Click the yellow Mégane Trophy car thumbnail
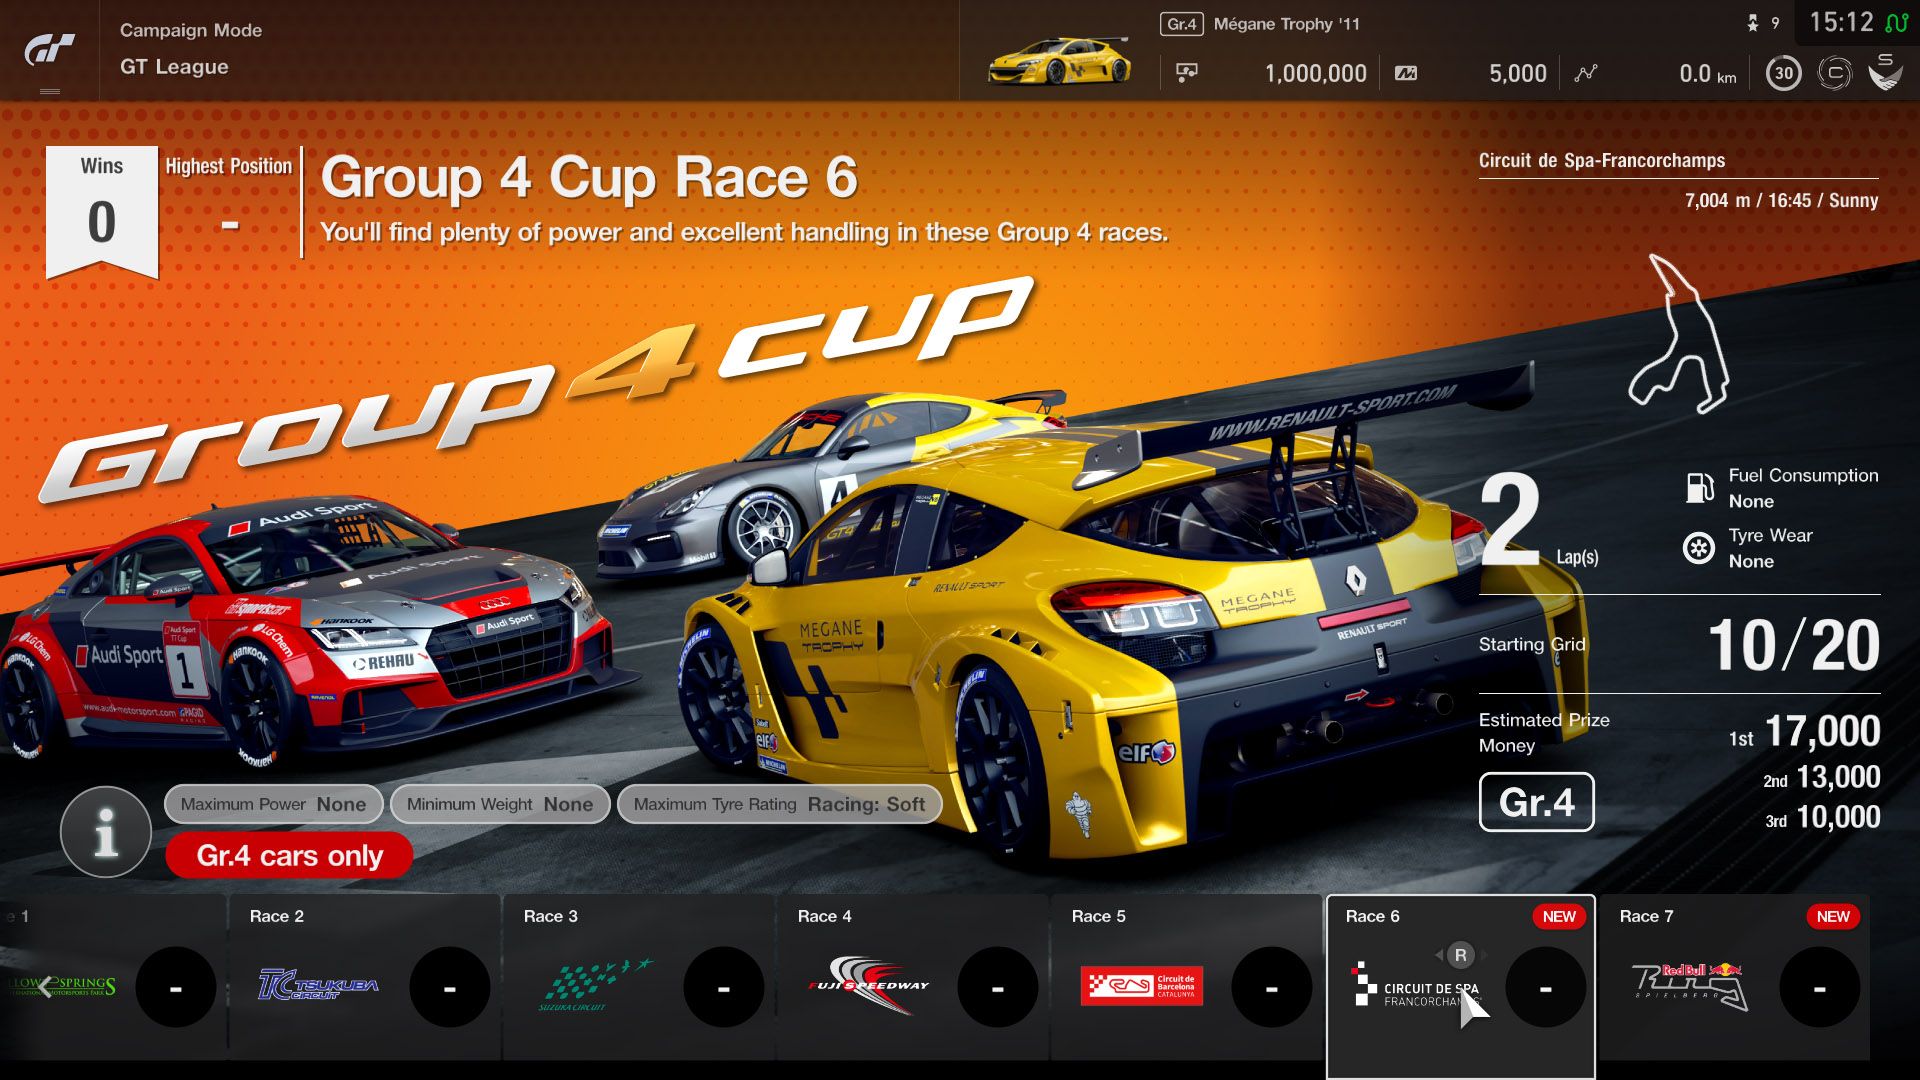Viewport: 1920px width, 1080px height. click(1060, 62)
